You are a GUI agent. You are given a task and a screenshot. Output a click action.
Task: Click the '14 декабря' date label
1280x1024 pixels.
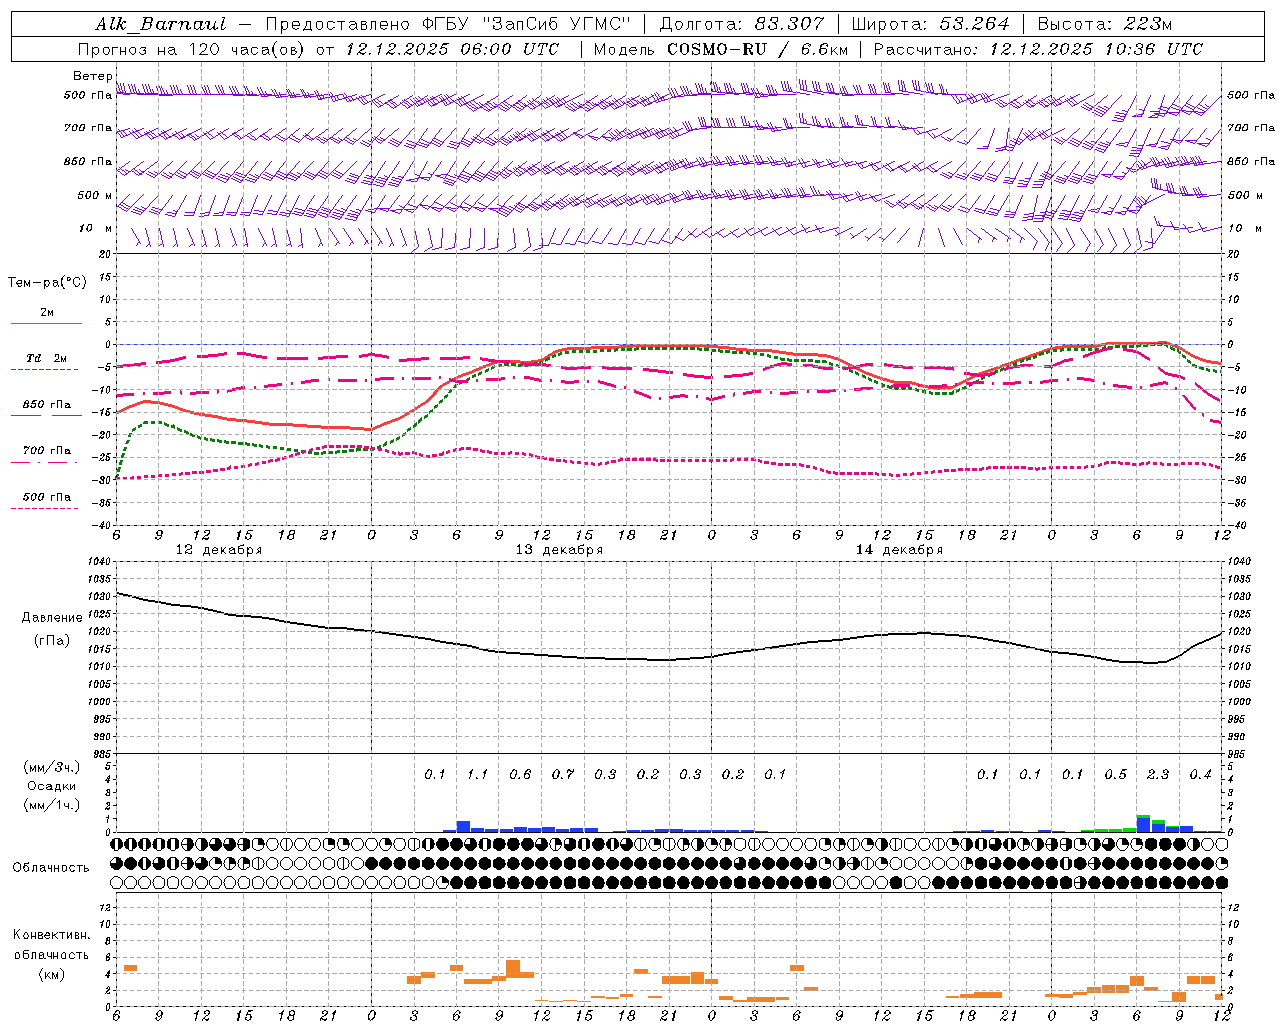(x=899, y=550)
